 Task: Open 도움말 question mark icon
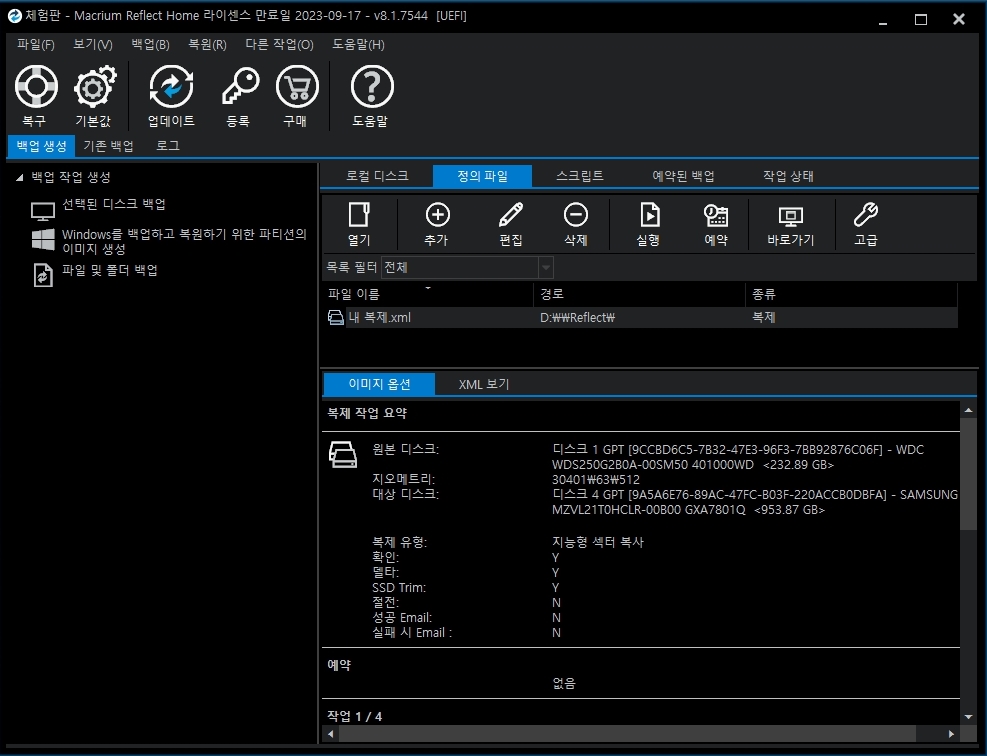pyautogui.click(x=371, y=87)
